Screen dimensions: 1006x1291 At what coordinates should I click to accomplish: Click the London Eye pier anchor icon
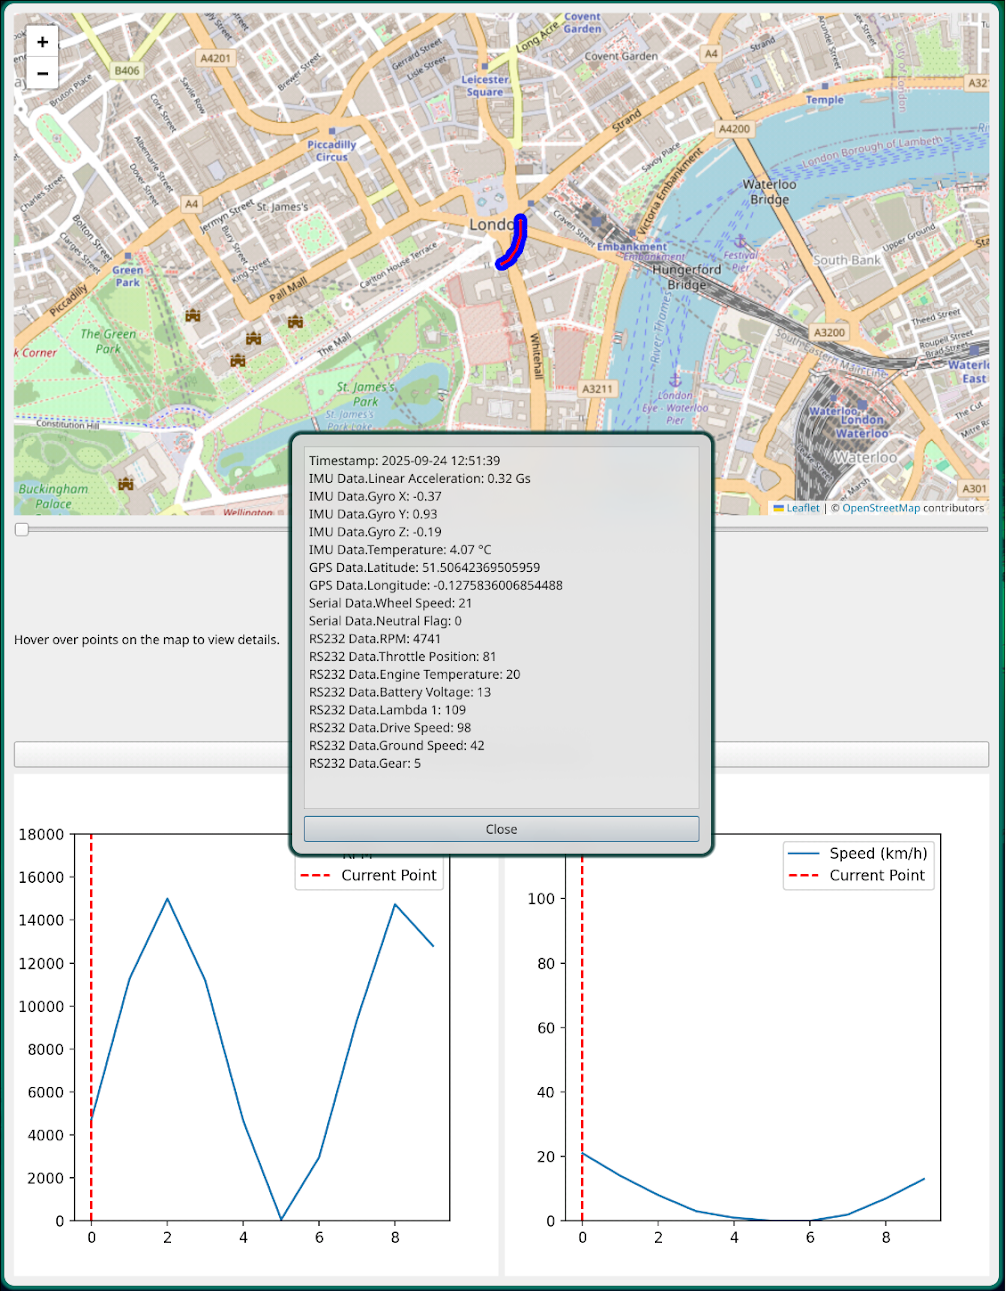point(674,380)
